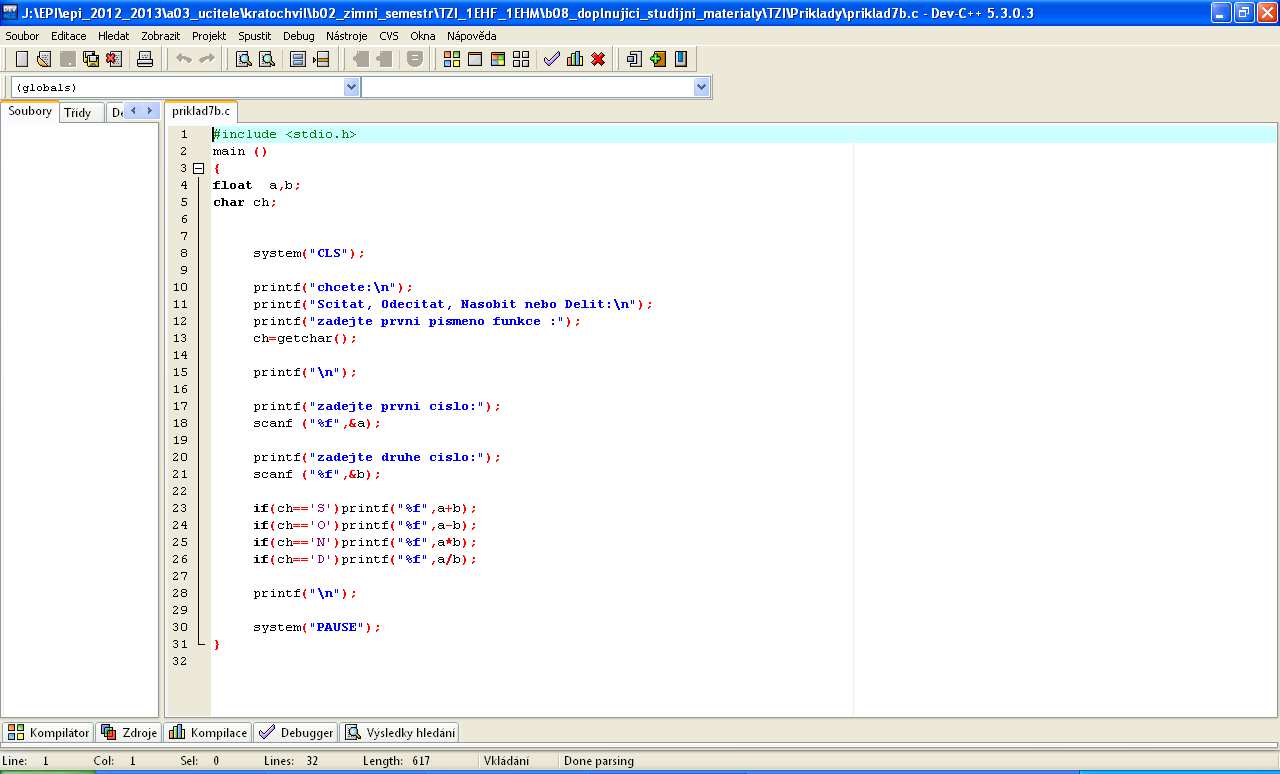Open the Projekt menu
This screenshot has width=1280, height=774.
click(x=210, y=36)
